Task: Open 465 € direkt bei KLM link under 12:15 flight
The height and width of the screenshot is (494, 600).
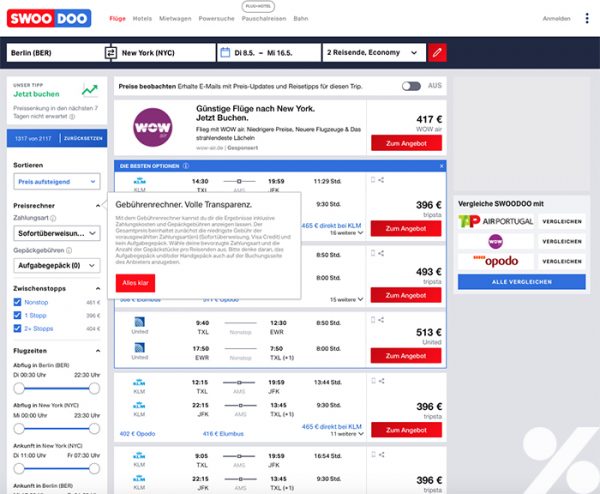Action: [x=332, y=426]
